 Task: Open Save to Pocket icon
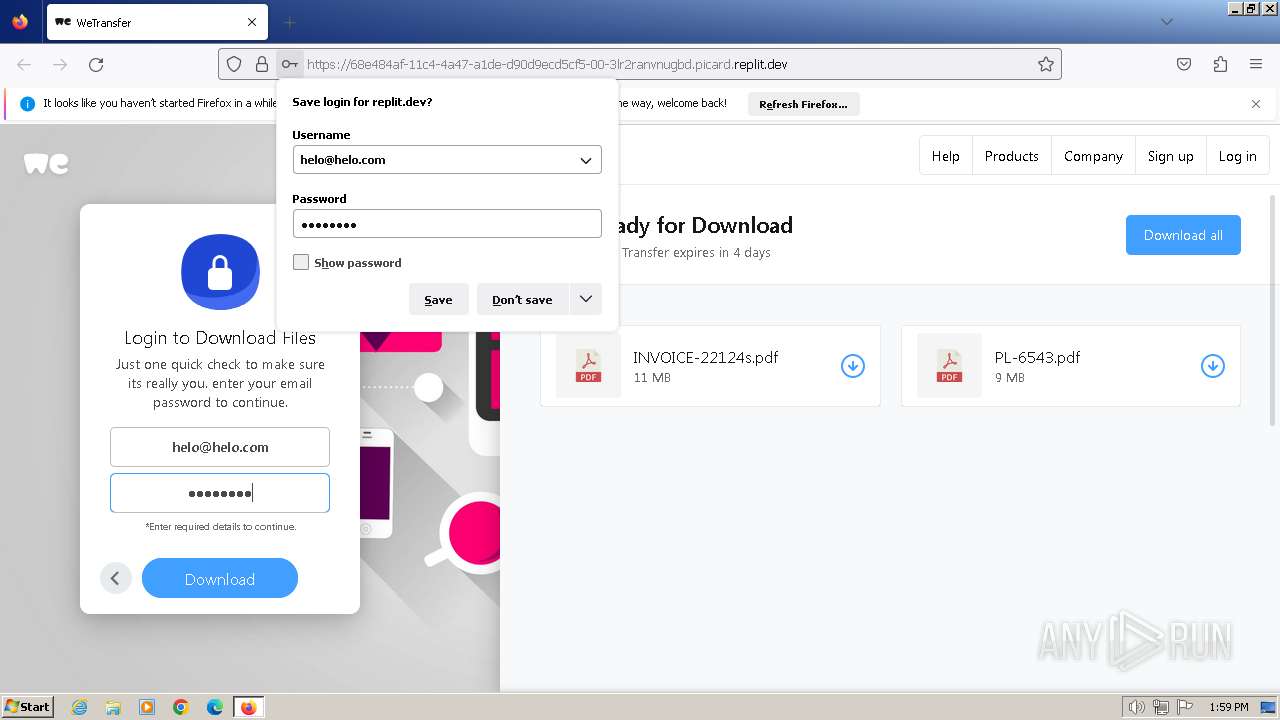pos(1184,64)
